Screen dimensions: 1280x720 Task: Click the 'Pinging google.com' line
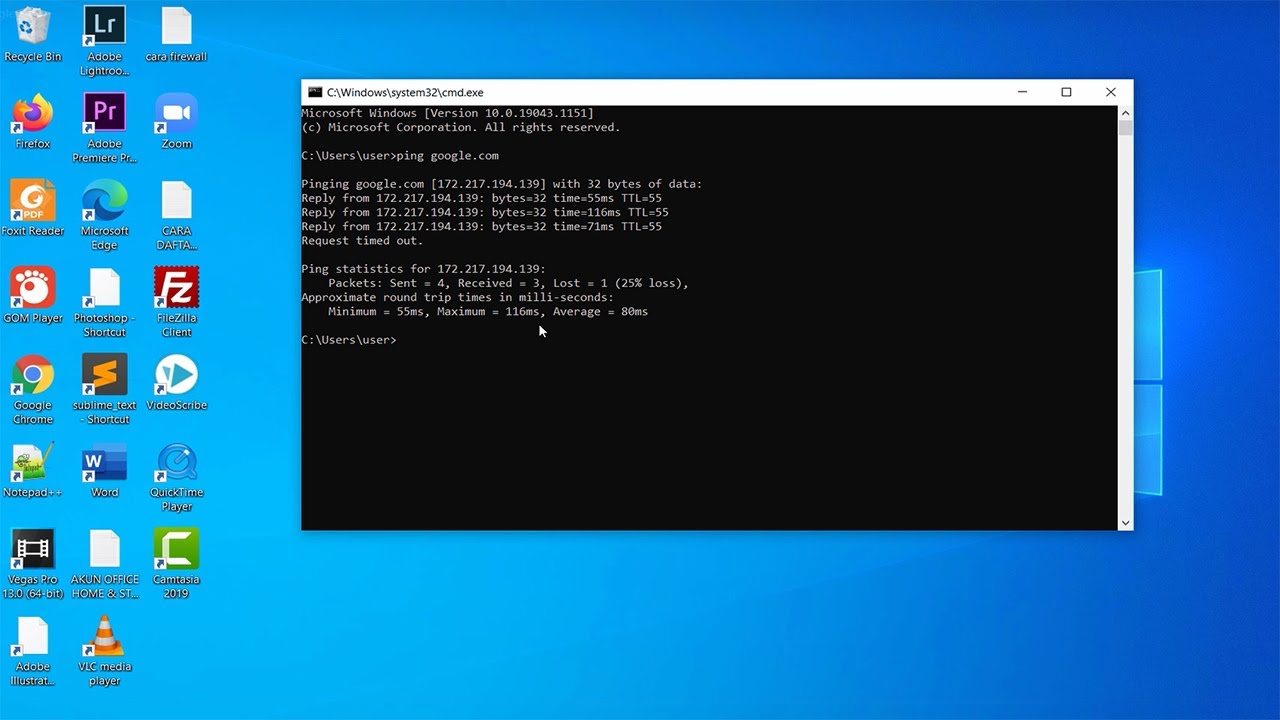502,184
